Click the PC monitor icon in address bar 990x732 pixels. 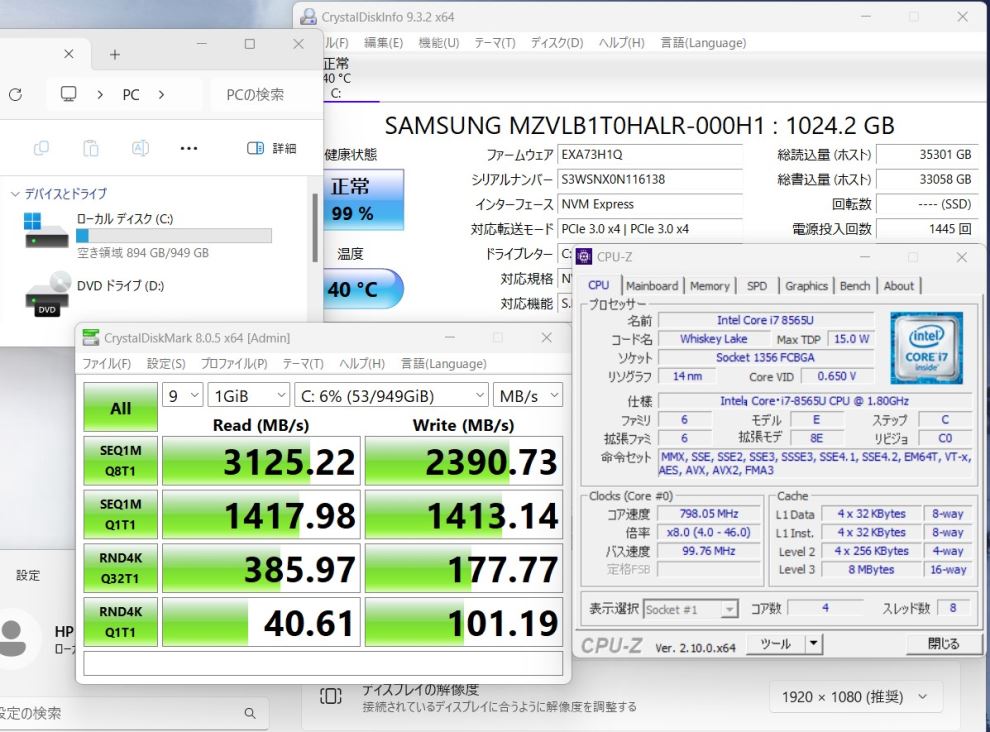(x=68, y=94)
